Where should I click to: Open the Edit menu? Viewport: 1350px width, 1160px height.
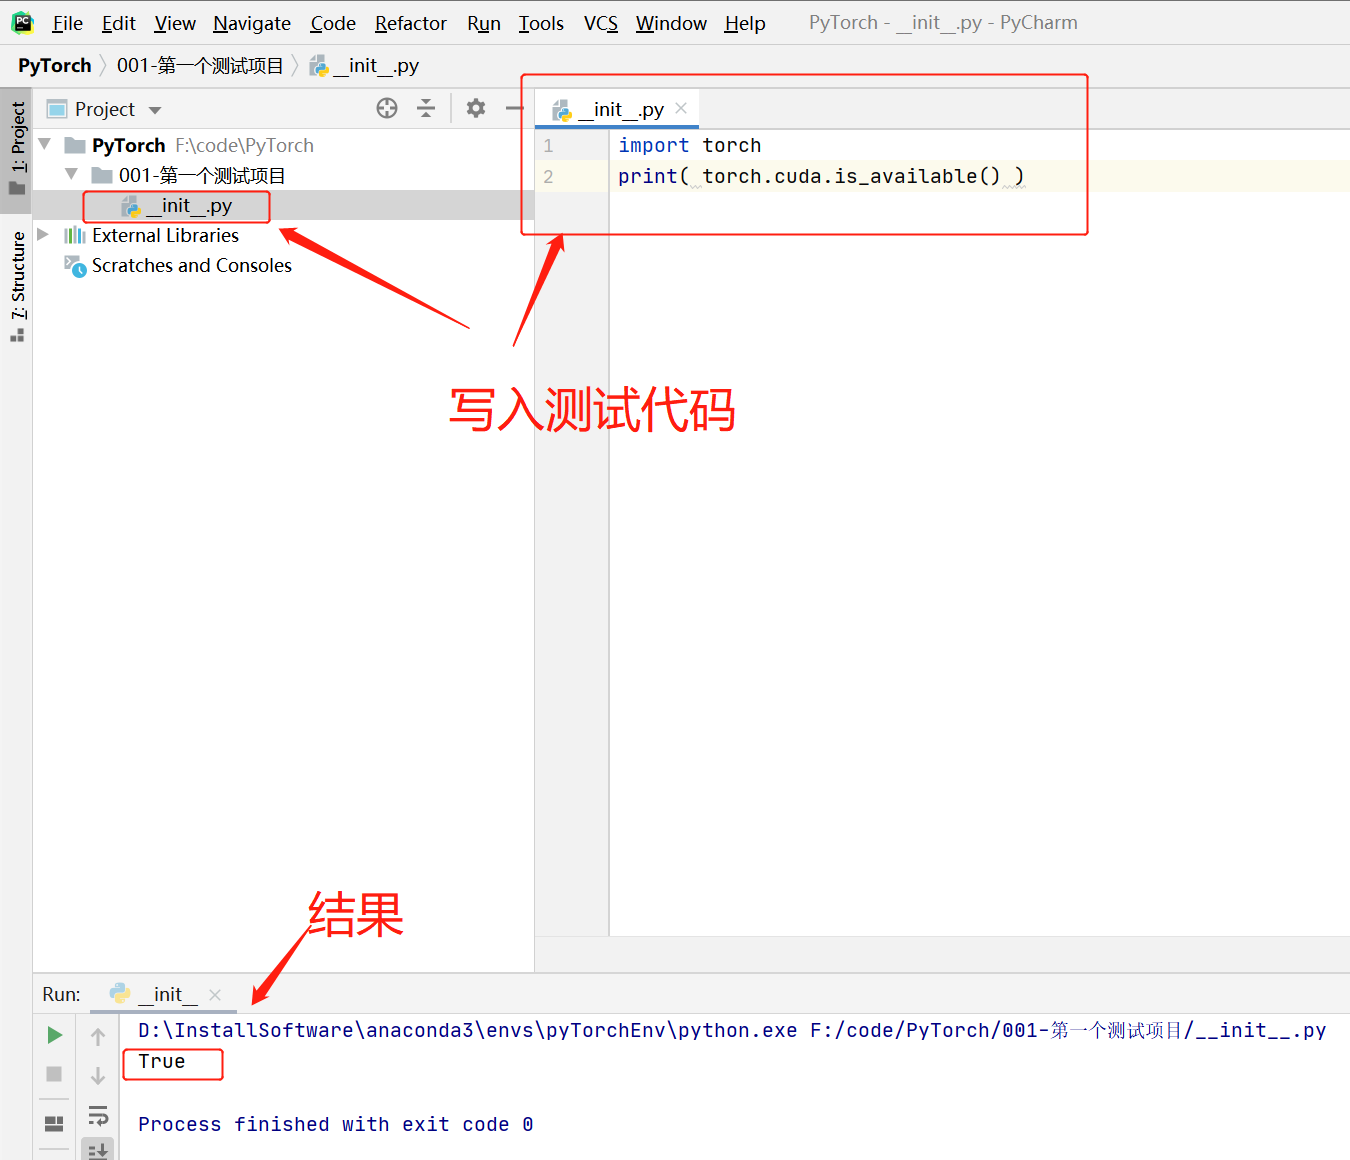pyautogui.click(x=118, y=23)
